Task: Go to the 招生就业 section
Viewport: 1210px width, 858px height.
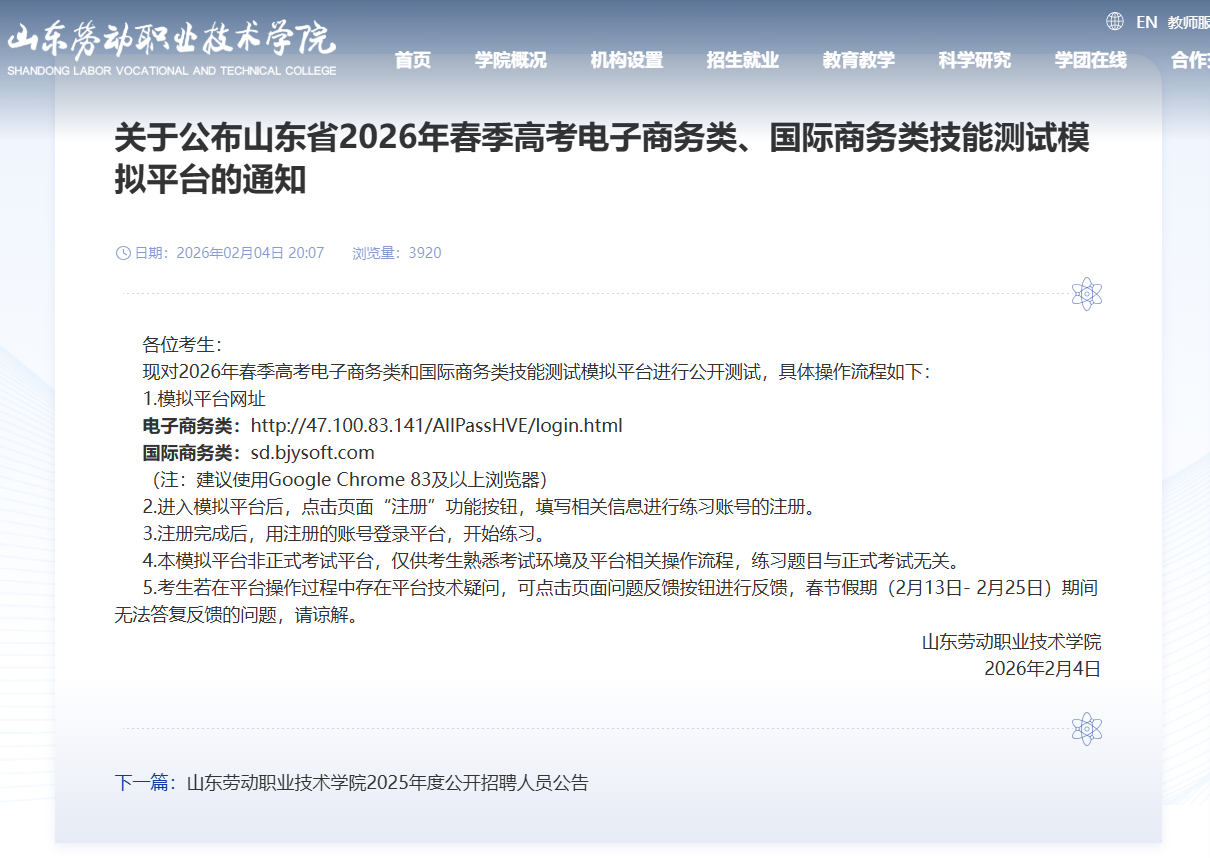Action: click(742, 61)
